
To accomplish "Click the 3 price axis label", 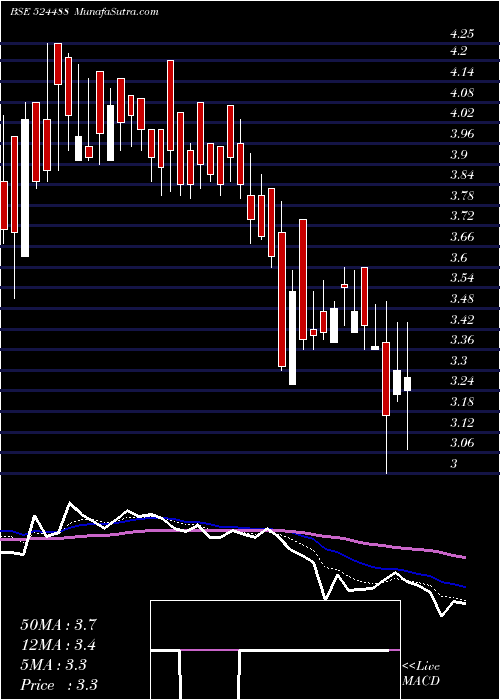I will click(x=454, y=463).
